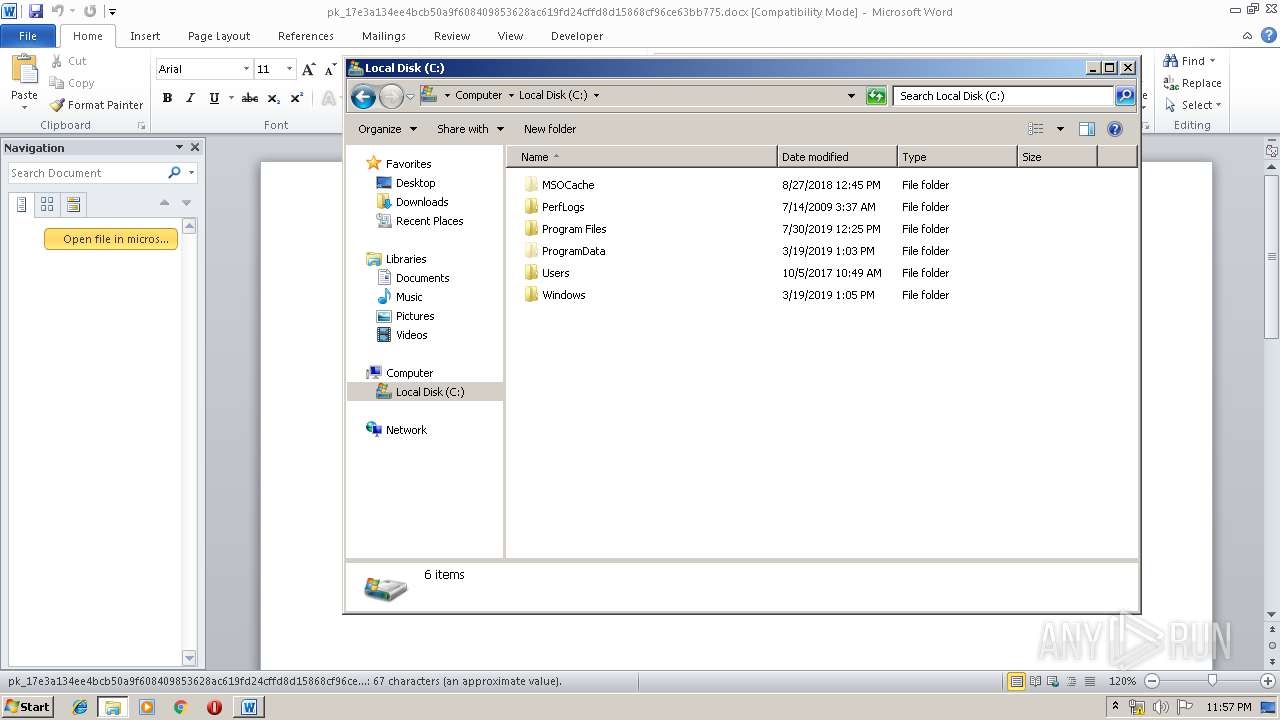The width and height of the screenshot is (1280, 720).
Task: Toggle Underline formatting in Word
Action: 213,98
